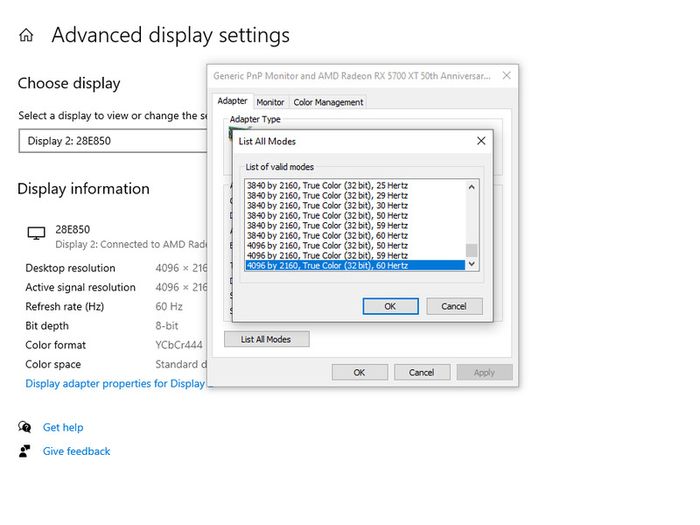Click the List All Modes button

[x=266, y=339]
